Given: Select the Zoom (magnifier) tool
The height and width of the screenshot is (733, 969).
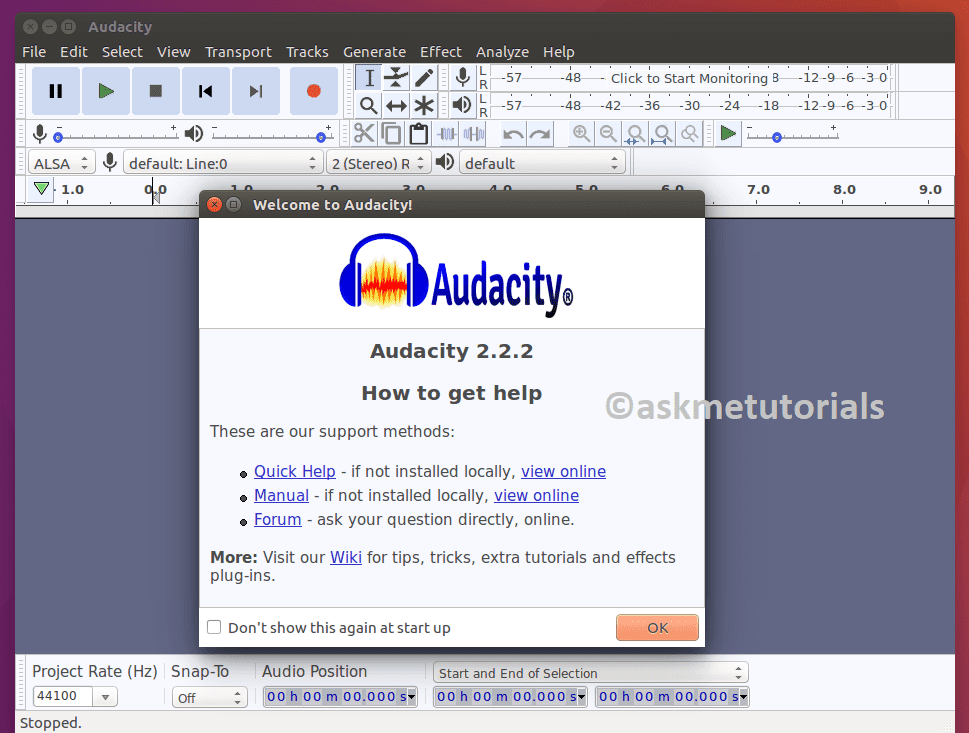Looking at the screenshot, I should 369,106.
